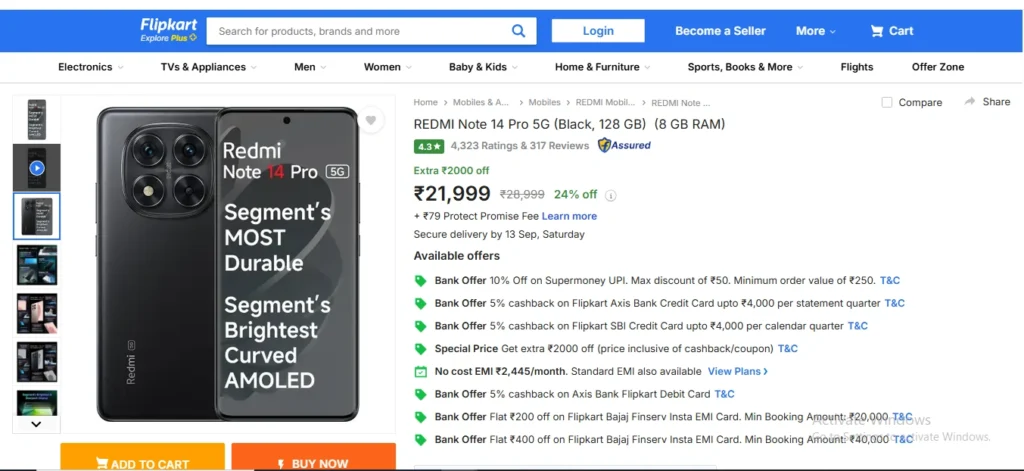This screenshot has width=1024, height=471.
Task: Expand the More dropdown in header
Action: click(815, 31)
